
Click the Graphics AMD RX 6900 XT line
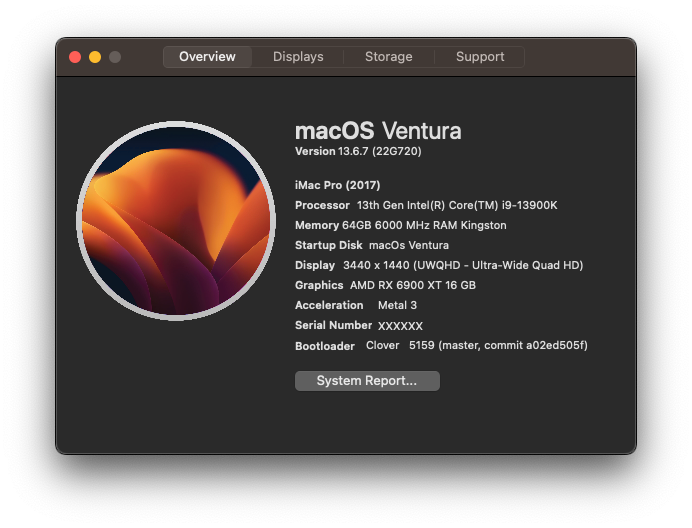[x=385, y=285]
